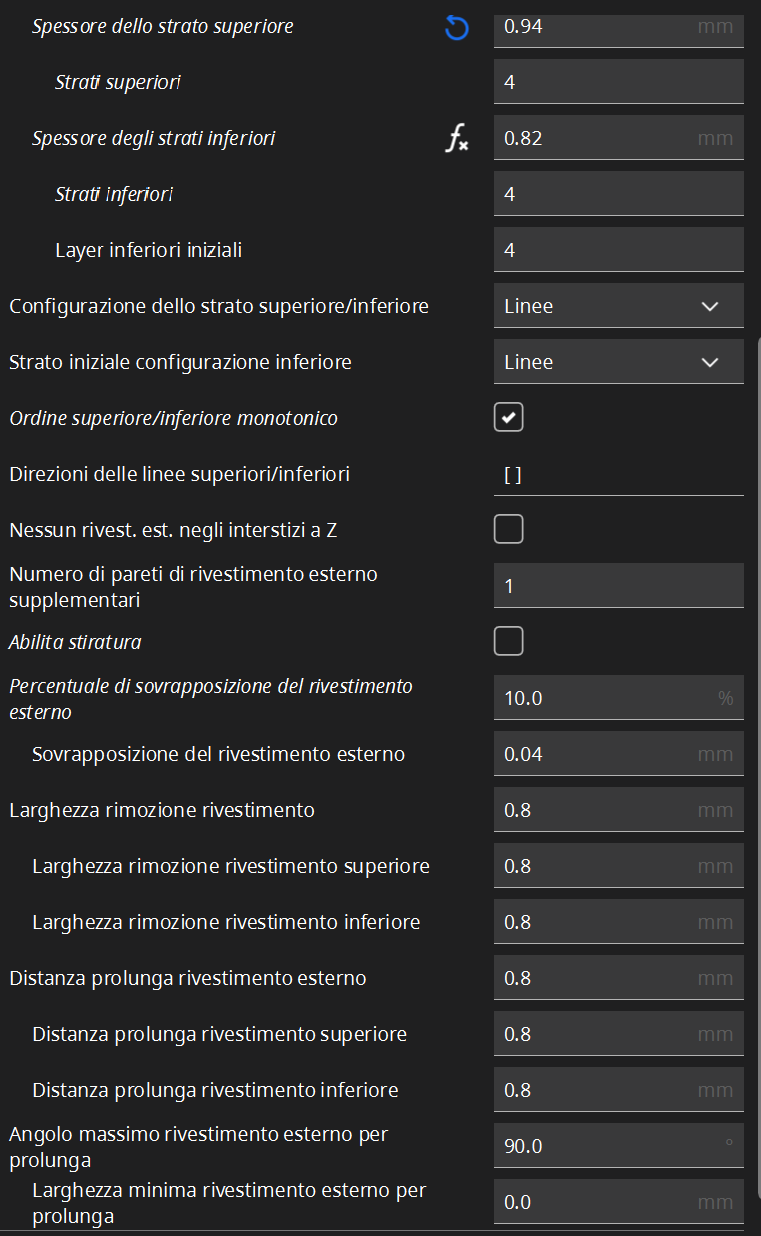Enable the Abilita stiratura checkbox
This screenshot has height=1236, width=761.
click(x=509, y=642)
